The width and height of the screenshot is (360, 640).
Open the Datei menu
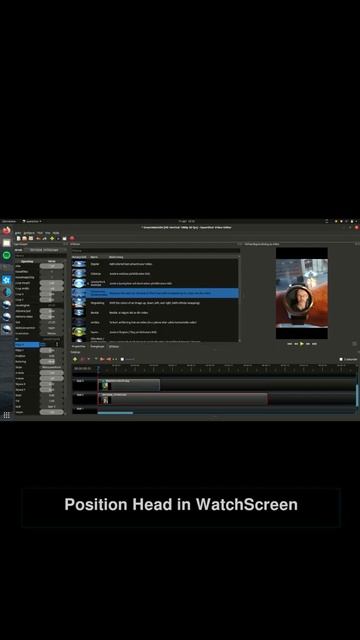tap(18, 233)
